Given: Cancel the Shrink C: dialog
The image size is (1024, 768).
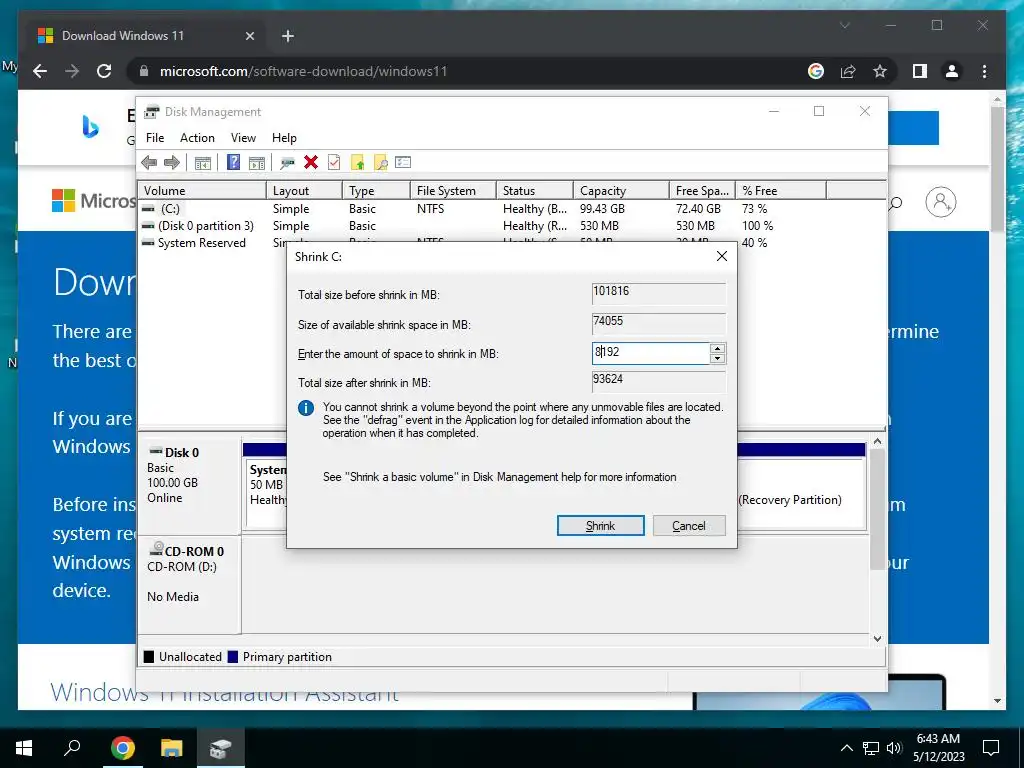Looking at the screenshot, I should (688, 526).
